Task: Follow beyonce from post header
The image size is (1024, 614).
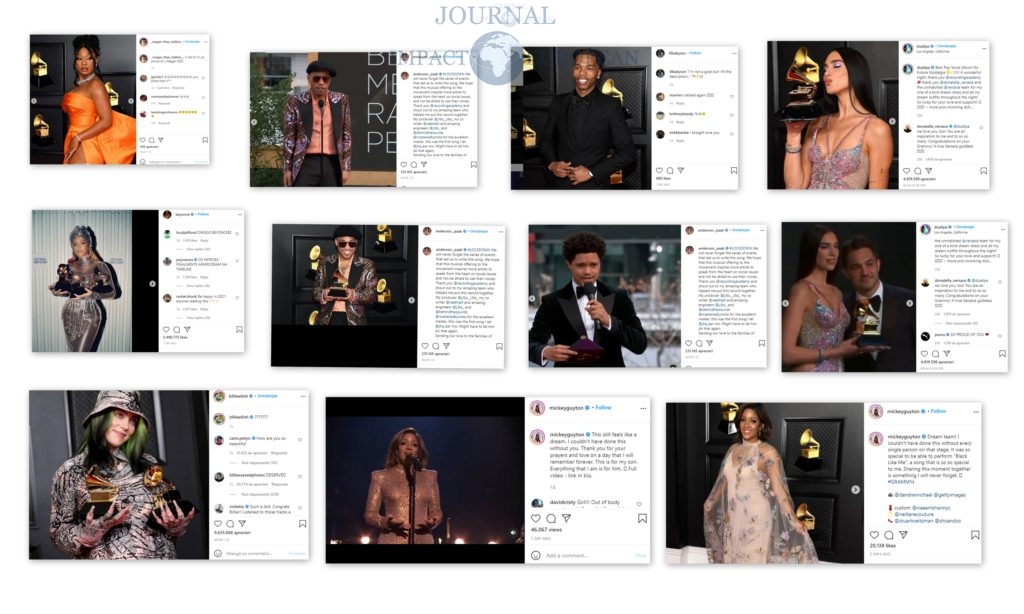Action: click(203, 215)
